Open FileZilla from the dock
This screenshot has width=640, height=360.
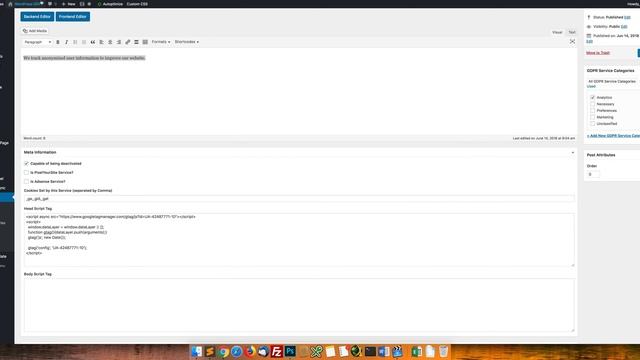[x=277, y=351]
